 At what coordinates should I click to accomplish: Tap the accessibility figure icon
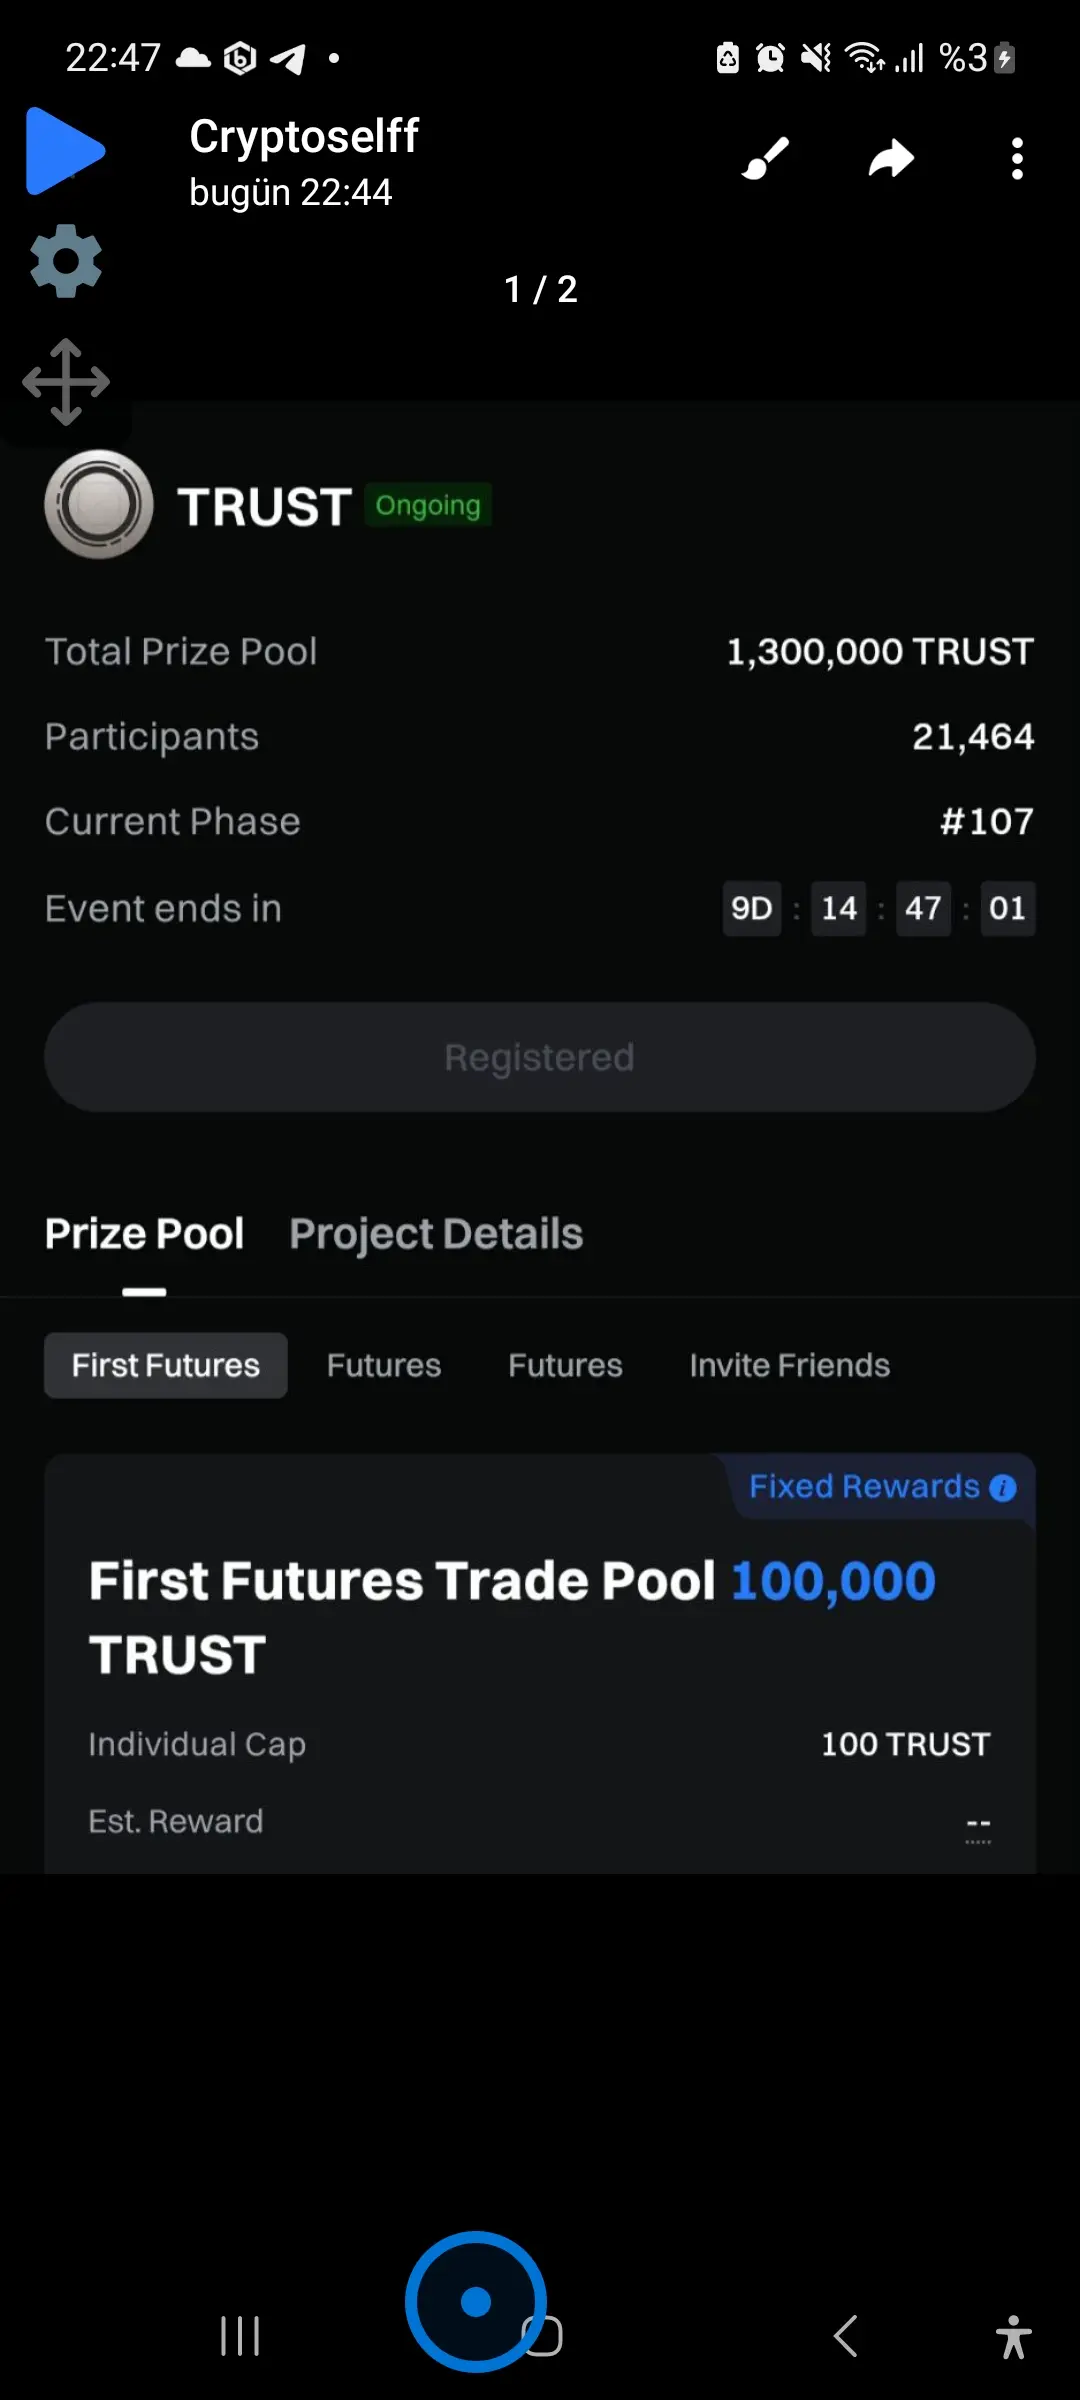point(1013,2336)
